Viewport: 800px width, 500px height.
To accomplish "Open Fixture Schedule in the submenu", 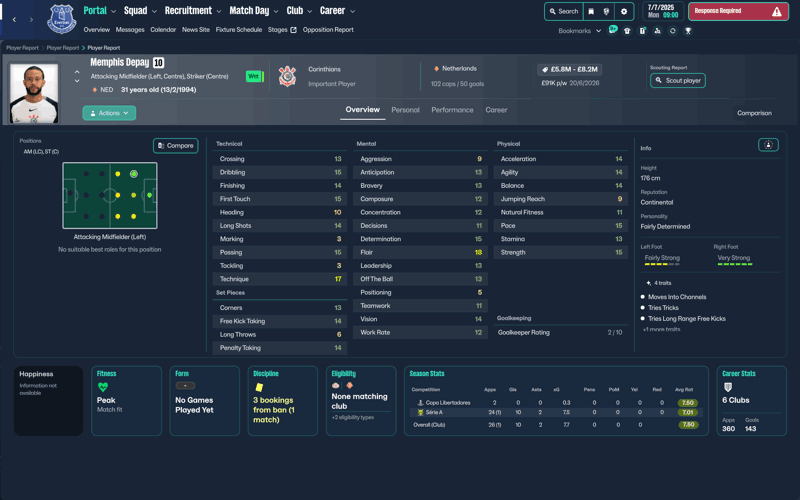I will coord(239,30).
